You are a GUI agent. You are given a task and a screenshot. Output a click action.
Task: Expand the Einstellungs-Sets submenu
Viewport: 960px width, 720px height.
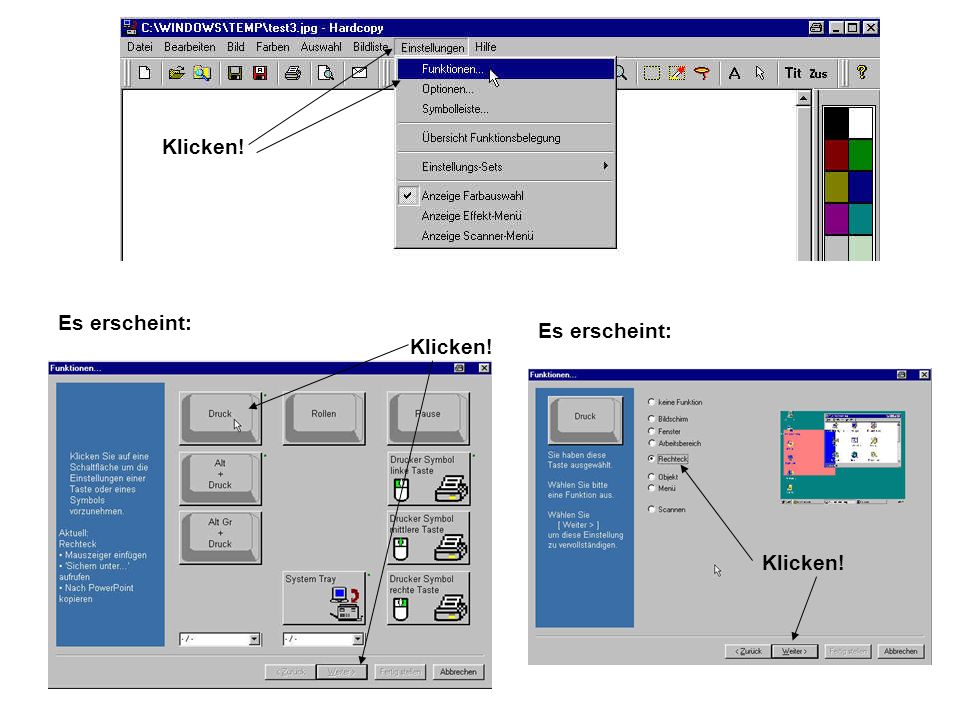pyautogui.click(x=505, y=167)
